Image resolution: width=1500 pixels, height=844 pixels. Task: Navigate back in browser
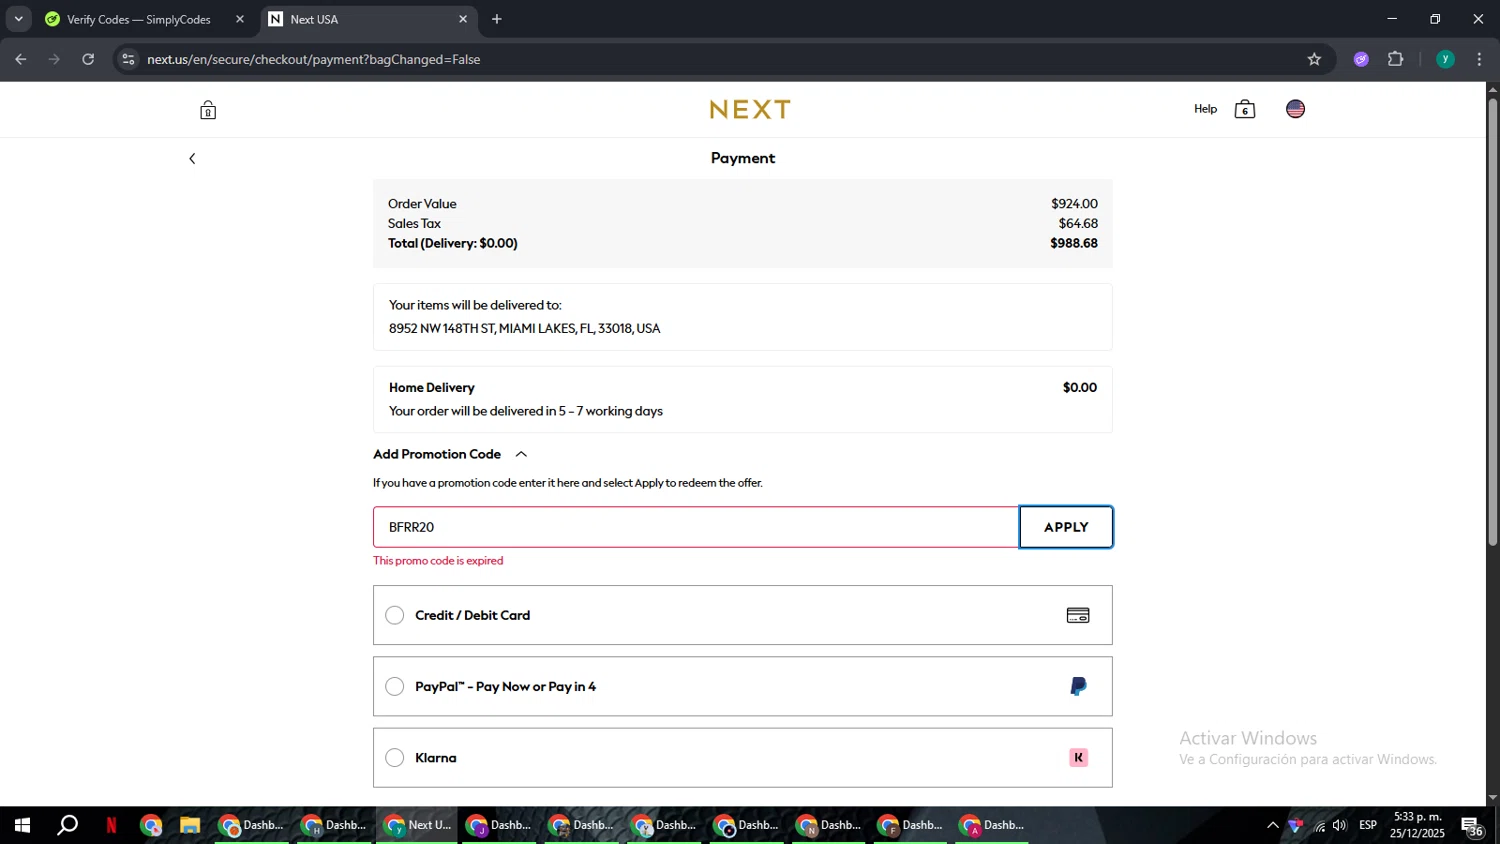[x=21, y=59]
